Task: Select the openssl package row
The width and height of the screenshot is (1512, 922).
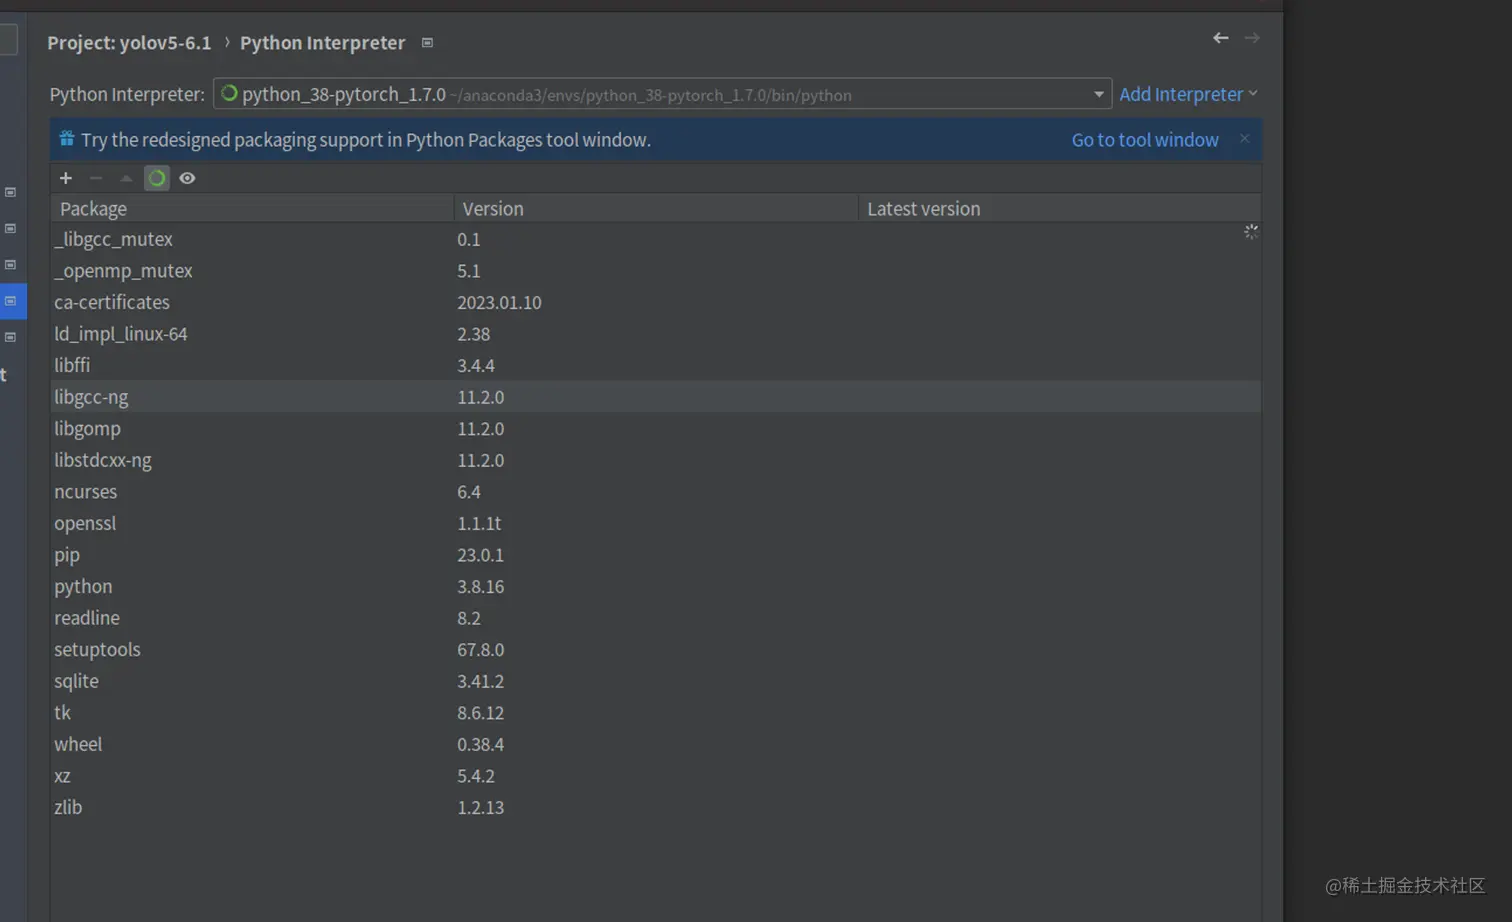Action: tap(656, 523)
